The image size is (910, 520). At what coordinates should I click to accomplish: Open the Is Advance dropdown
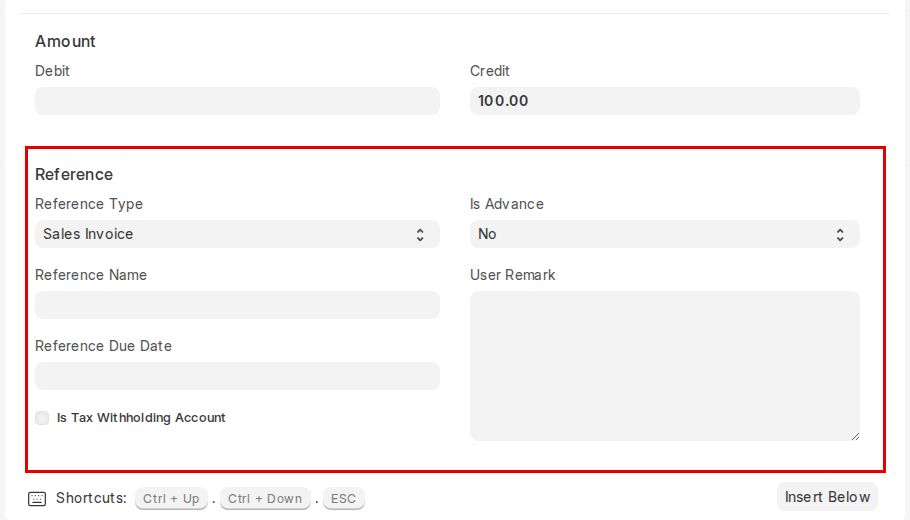(665, 234)
